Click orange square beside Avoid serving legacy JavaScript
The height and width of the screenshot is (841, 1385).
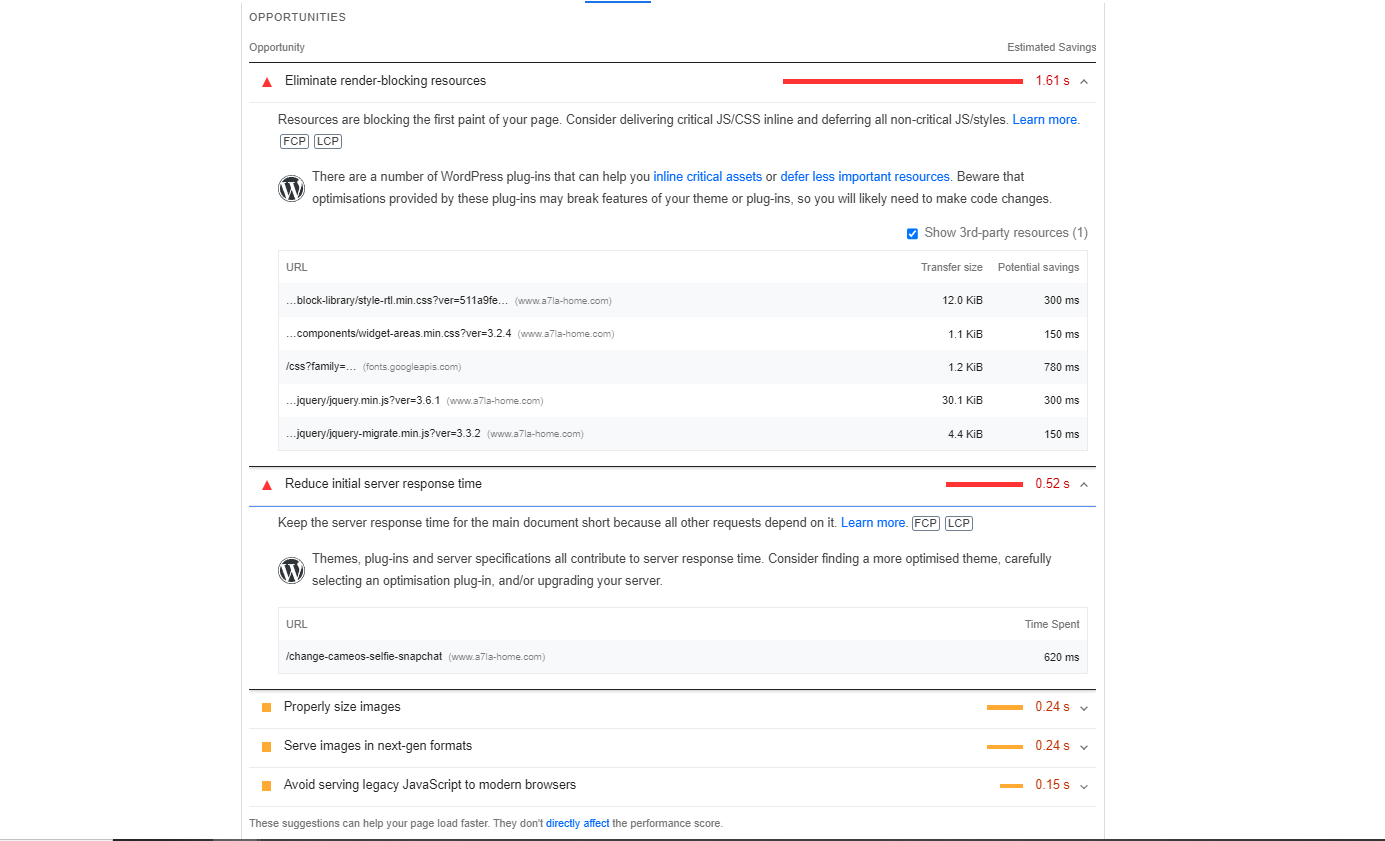tap(266, 786)
